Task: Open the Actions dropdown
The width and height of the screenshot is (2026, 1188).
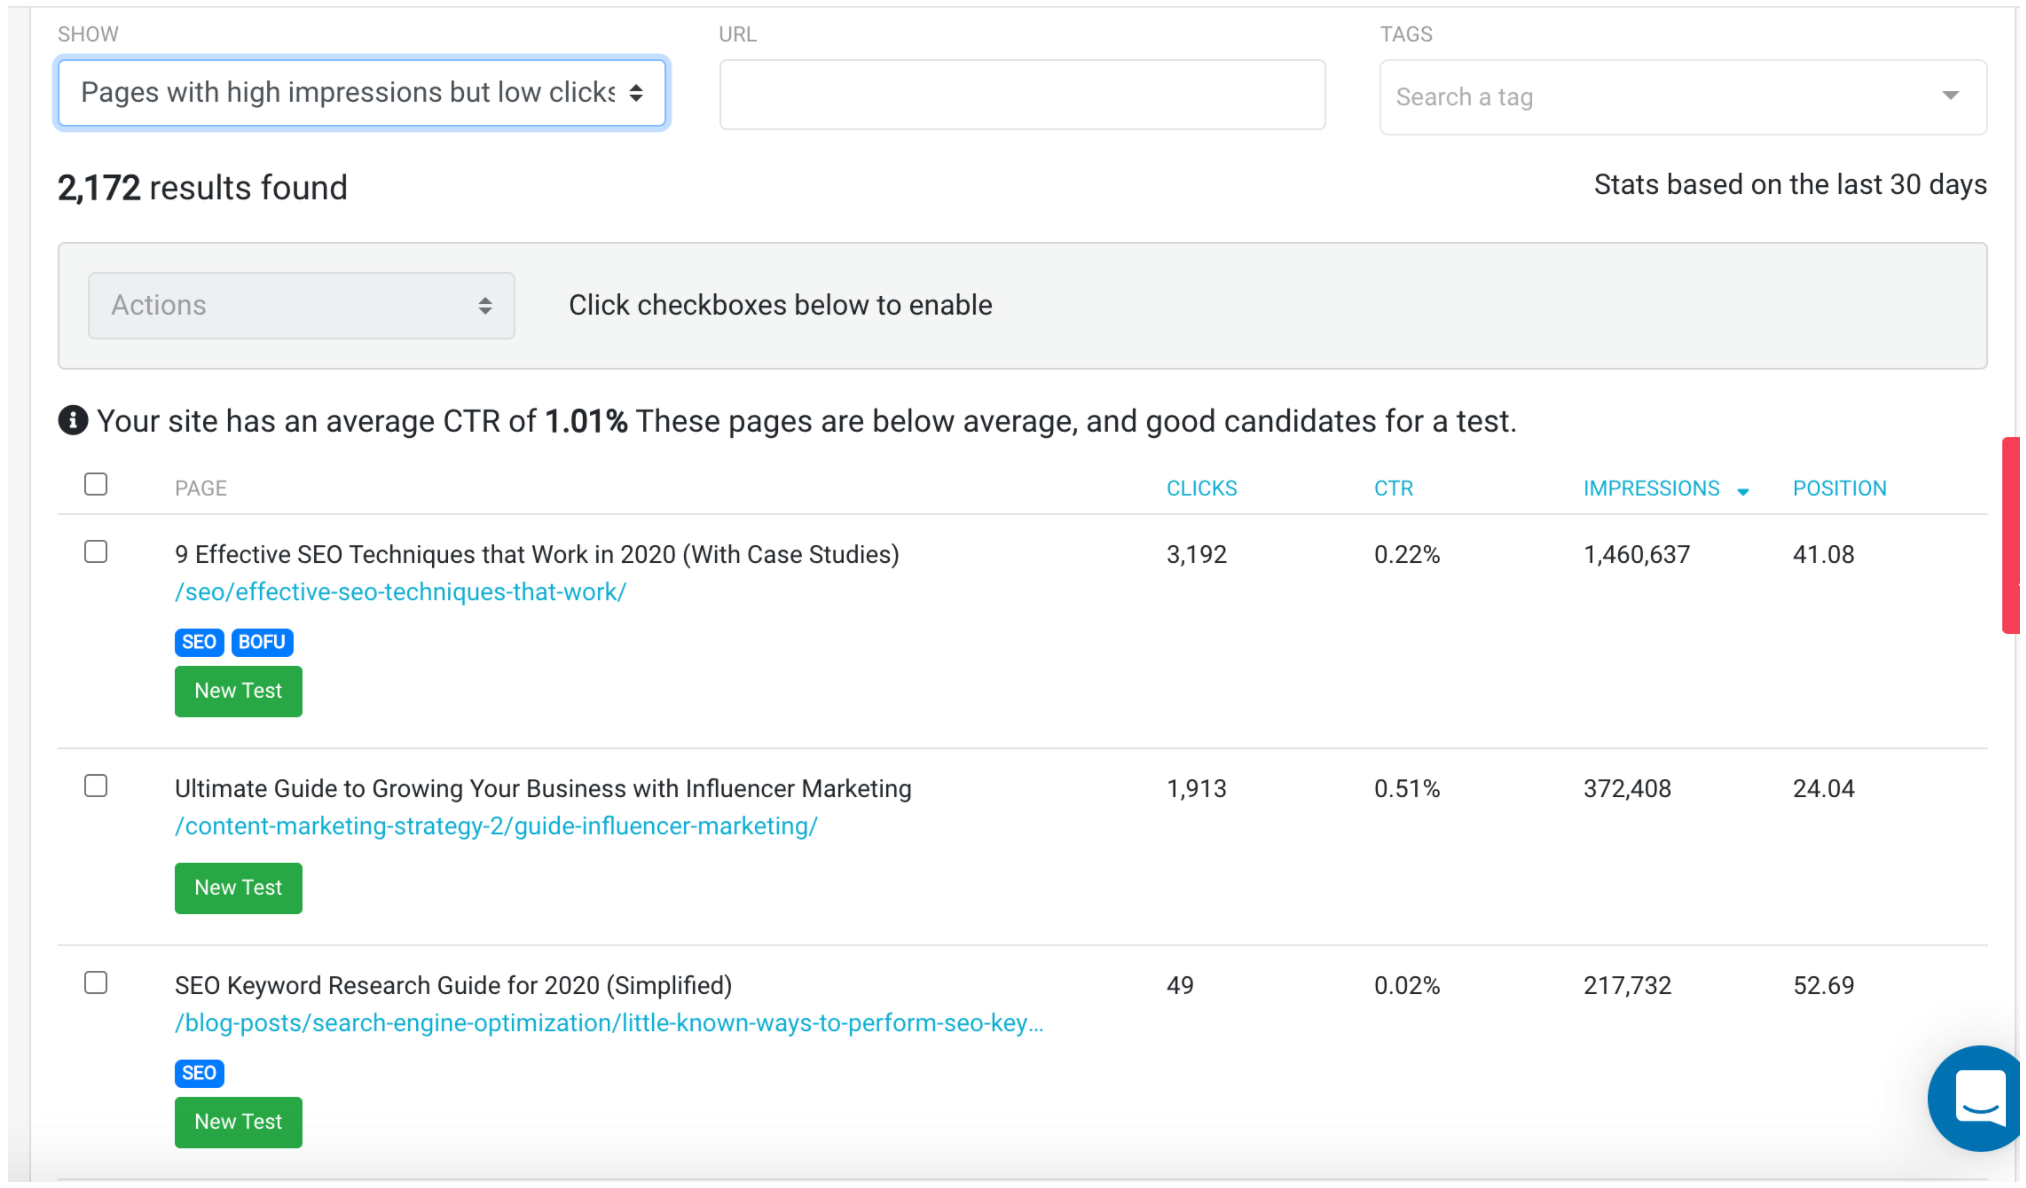Action: click(x=300, y=305)
